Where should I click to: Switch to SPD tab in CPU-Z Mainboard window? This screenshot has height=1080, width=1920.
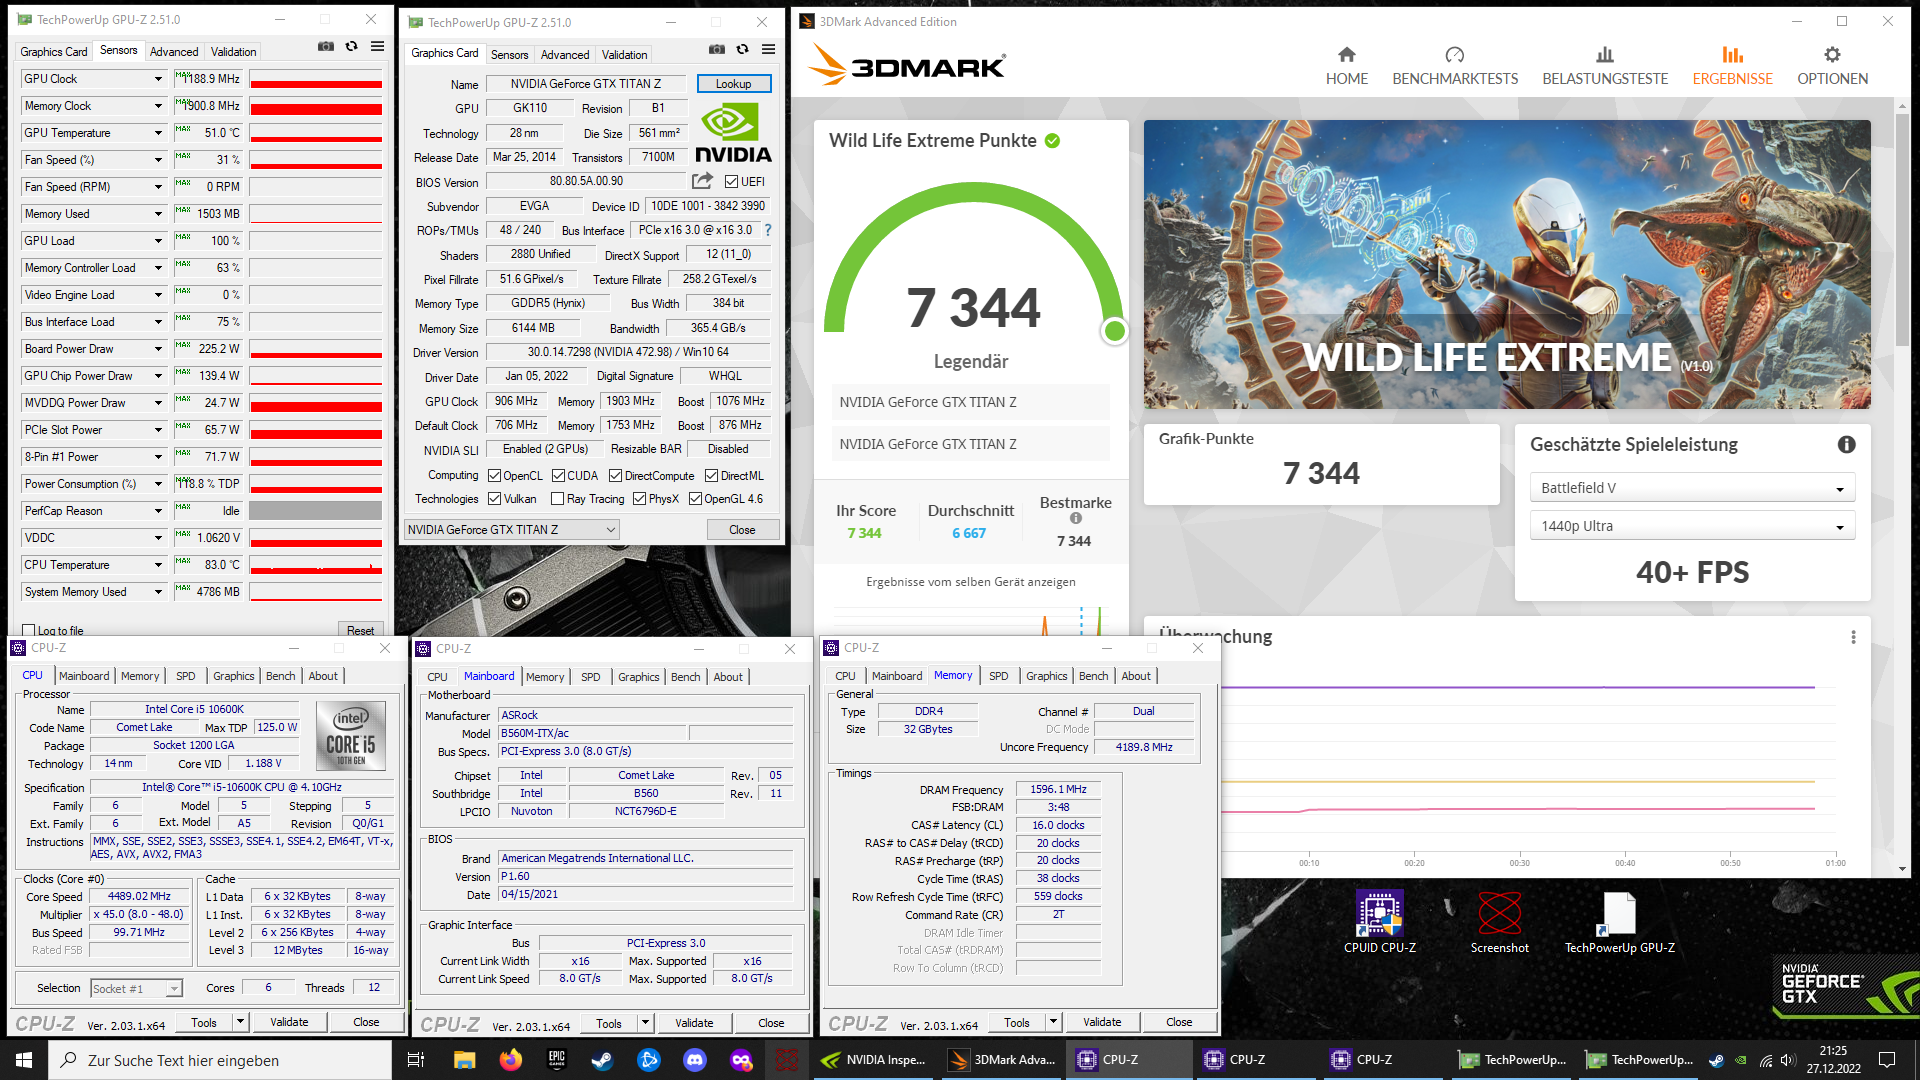click(591, 677)
